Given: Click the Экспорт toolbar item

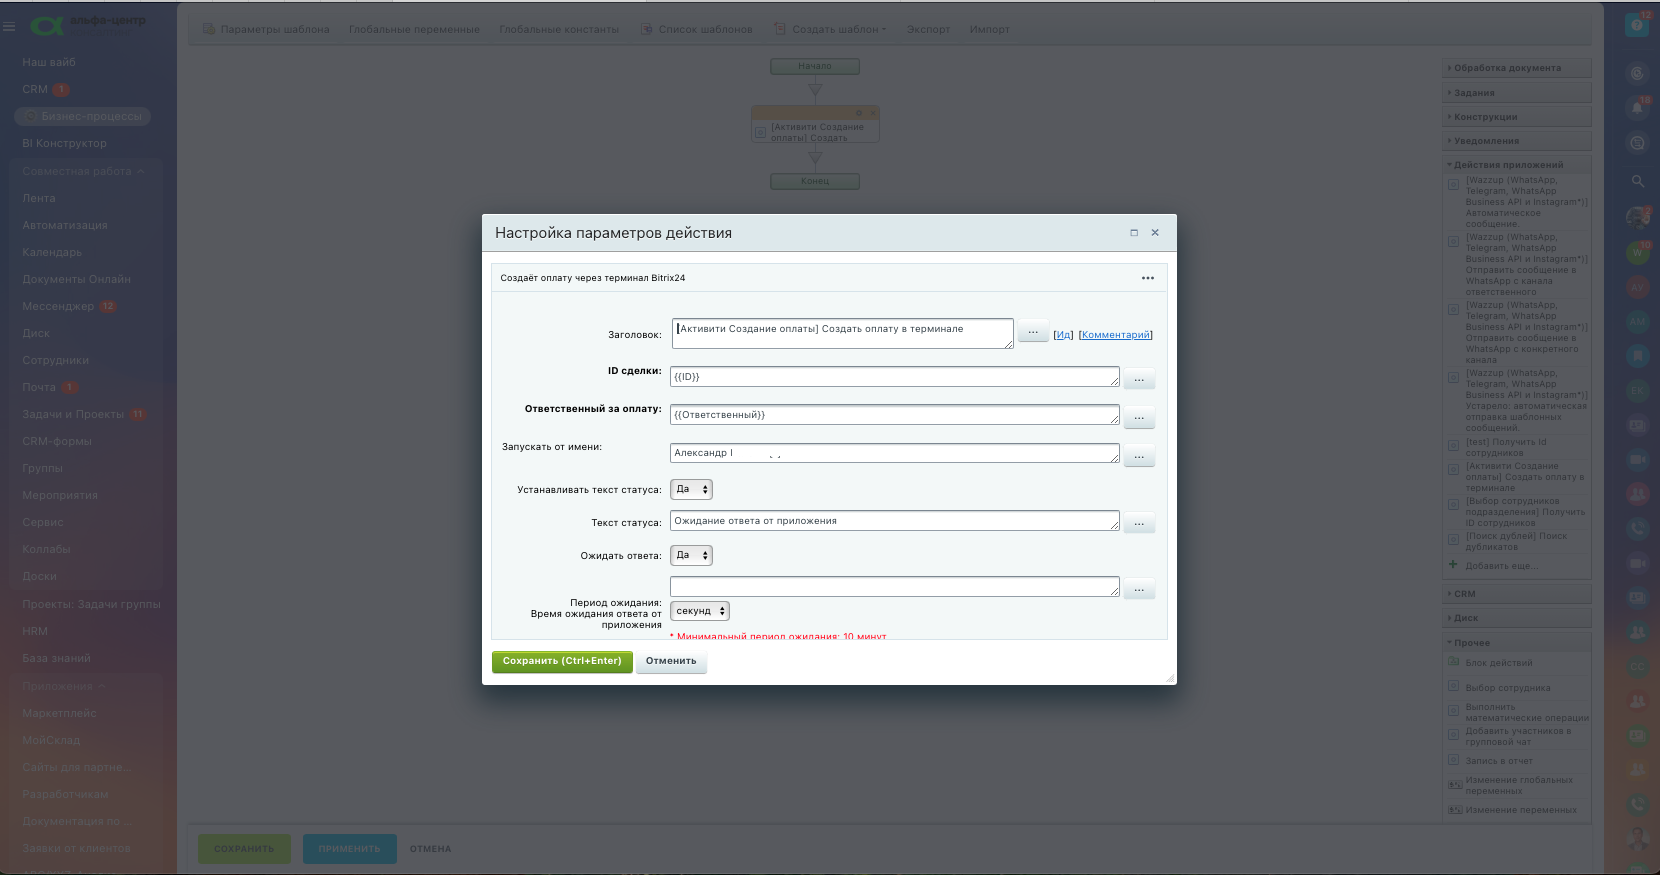Looking at the screenshot, I should point(928,29).
